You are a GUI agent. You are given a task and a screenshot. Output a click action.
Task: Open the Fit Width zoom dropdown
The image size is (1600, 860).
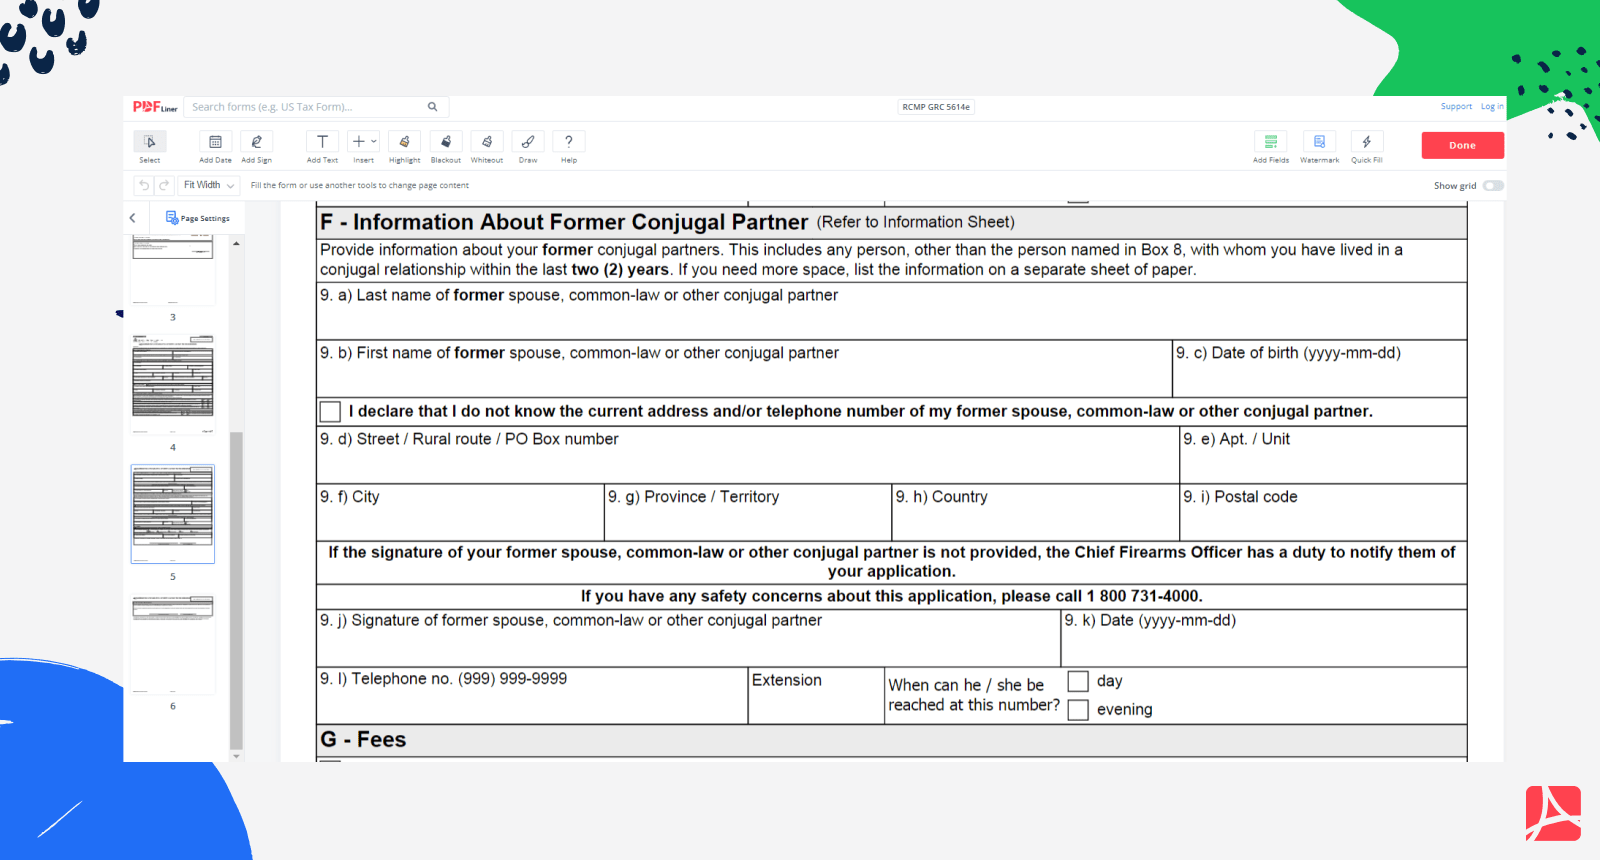[209, 185]
